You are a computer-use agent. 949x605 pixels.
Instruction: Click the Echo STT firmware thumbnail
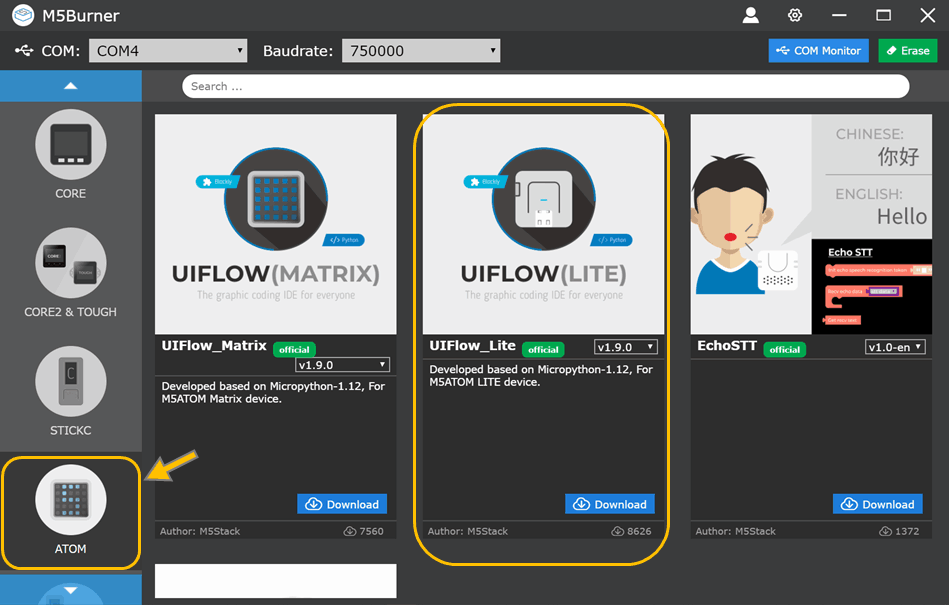coord(811,224)
